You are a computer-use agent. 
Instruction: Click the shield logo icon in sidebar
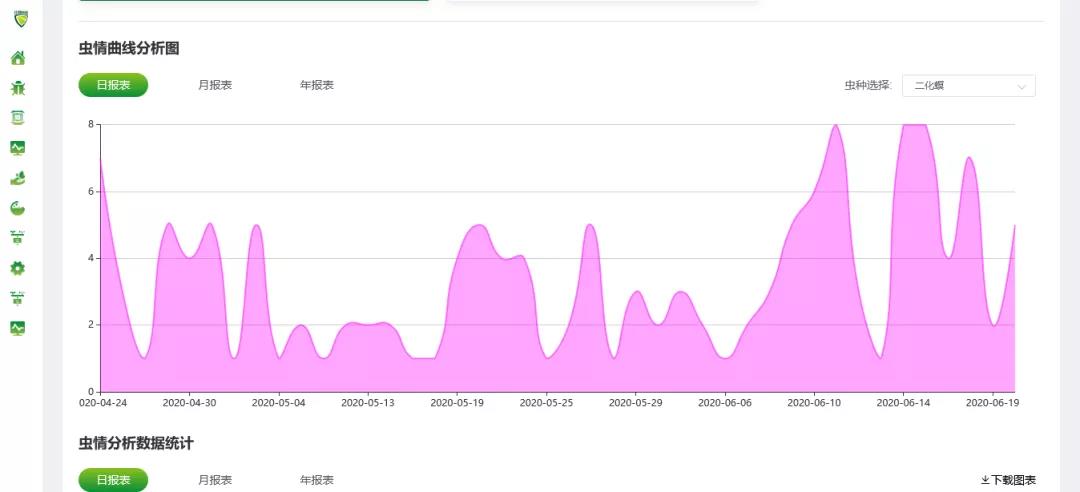coord(21,19)
